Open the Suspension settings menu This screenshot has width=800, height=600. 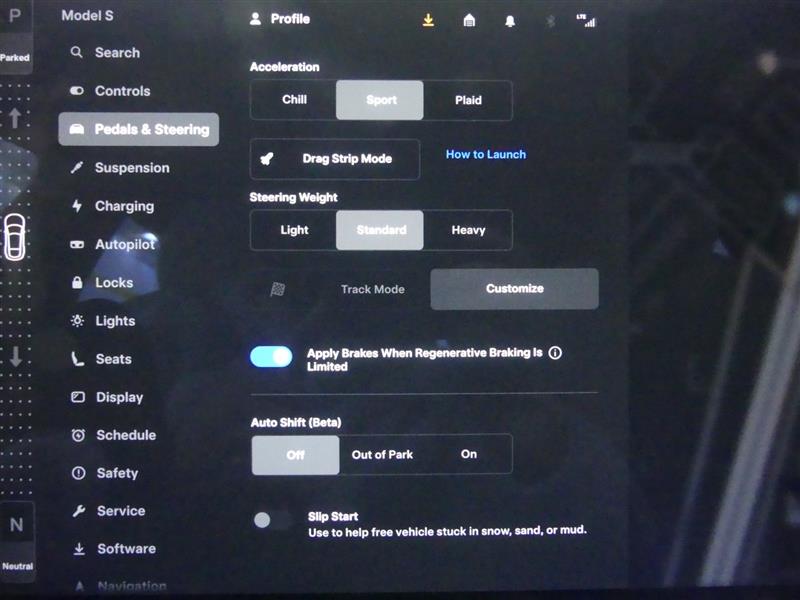[131, 168]
